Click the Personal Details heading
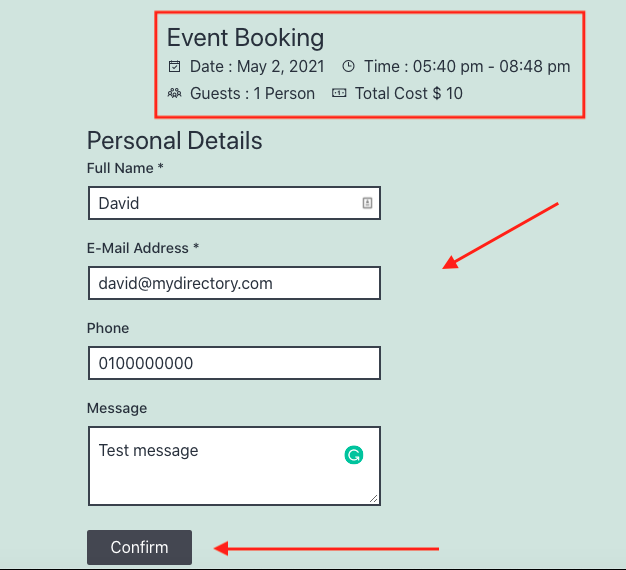This screenshot has width=626, height=570. (174, 141)
